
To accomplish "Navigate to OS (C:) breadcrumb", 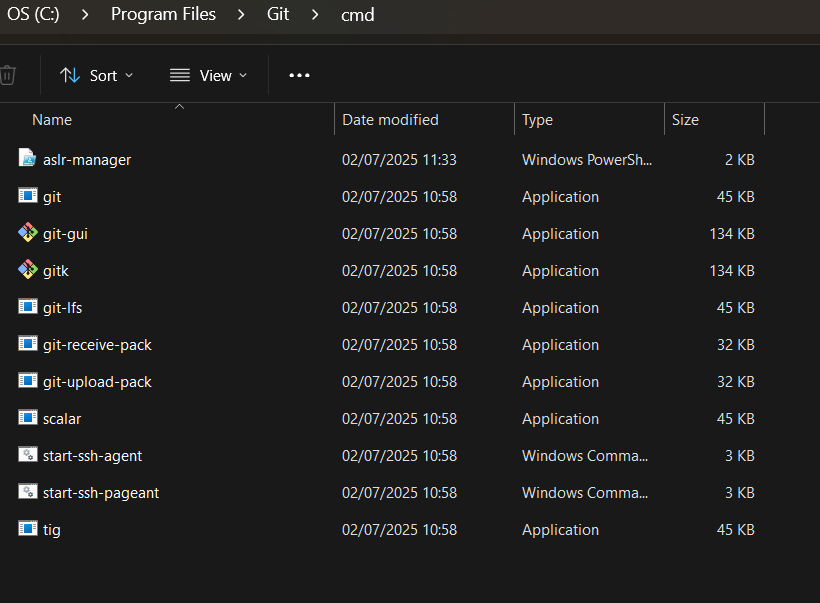I will [33, 14].
